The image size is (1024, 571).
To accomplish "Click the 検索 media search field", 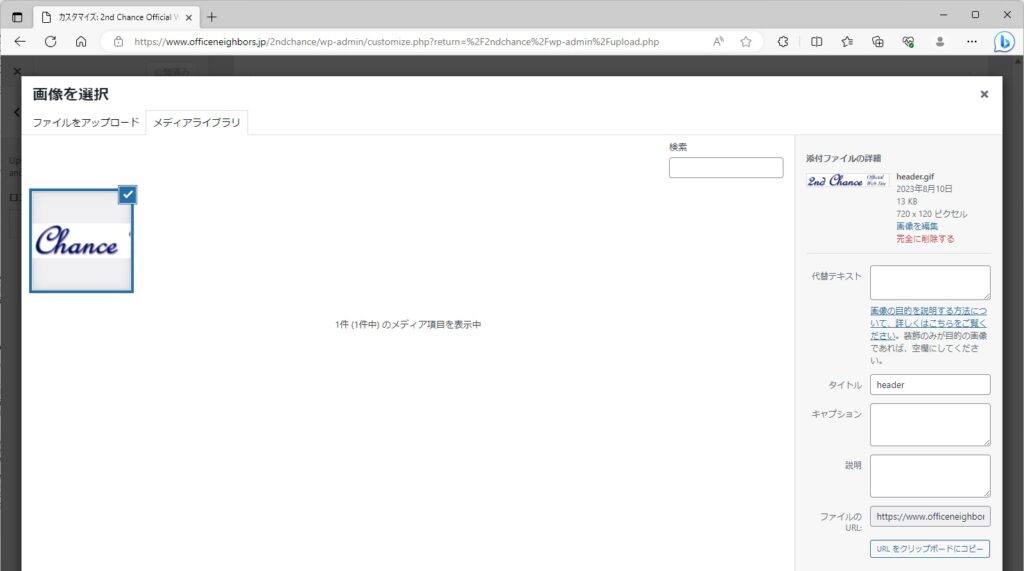I will (725, 168).
